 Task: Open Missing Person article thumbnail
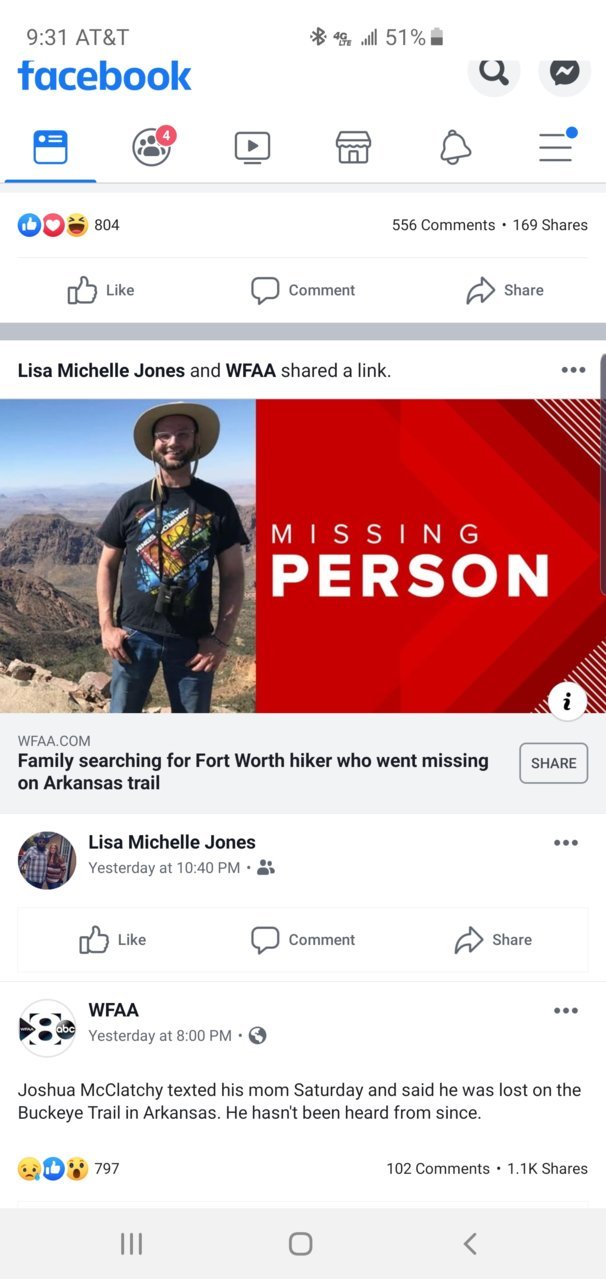tap(303, 556)
